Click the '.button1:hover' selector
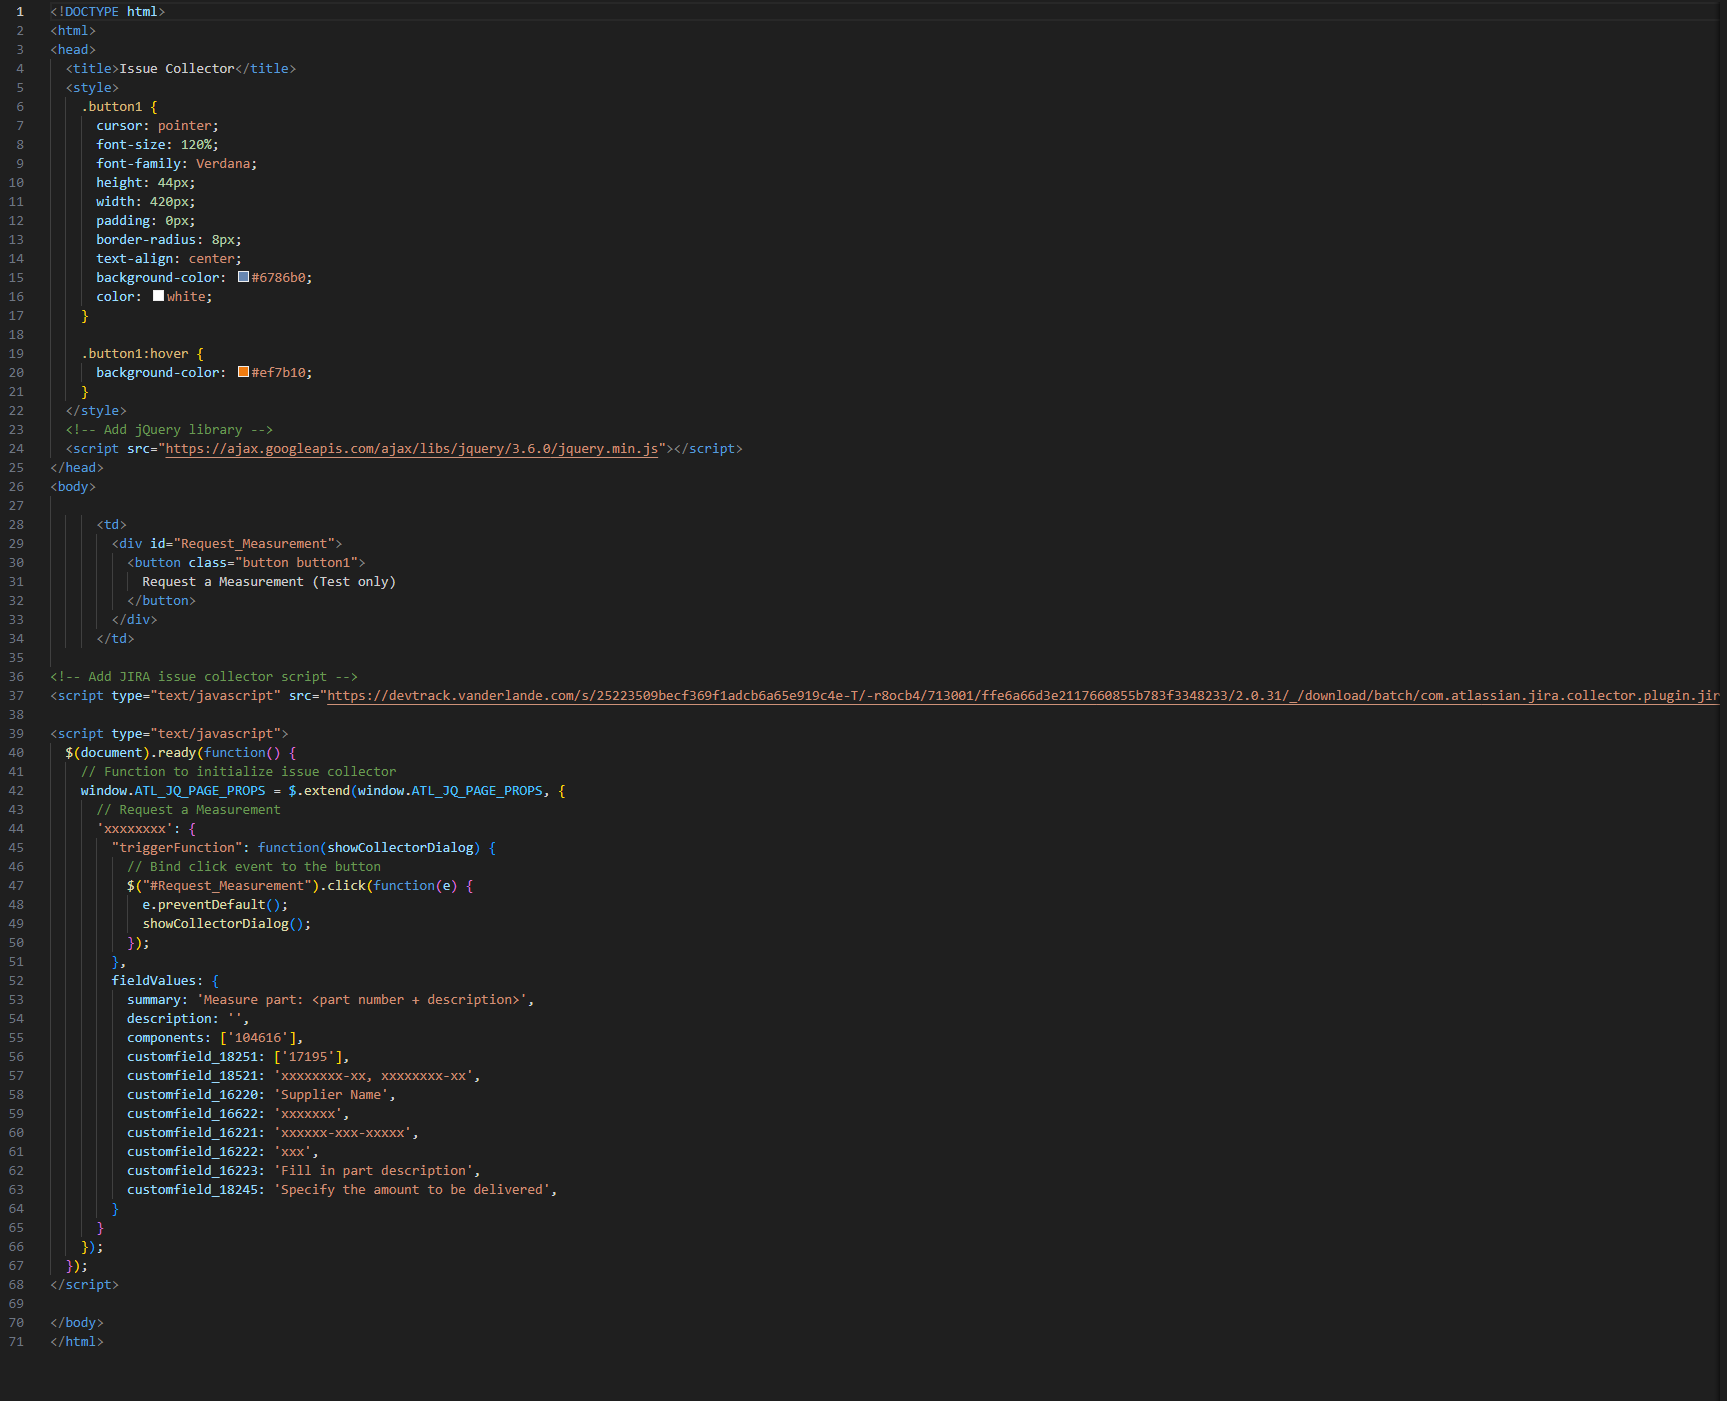Image resolution: width=1727 pixels, height=1401 pixels. click(135, 354)
